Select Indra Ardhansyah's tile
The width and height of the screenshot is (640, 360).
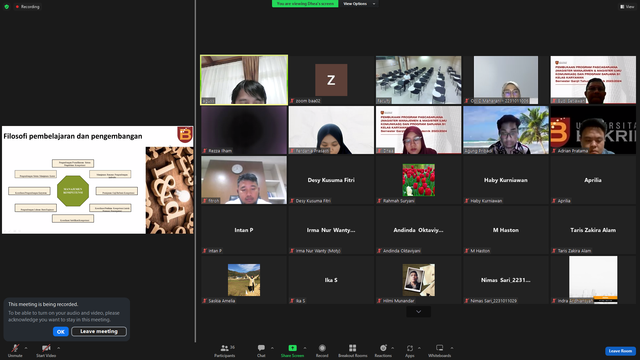pyautogui.click(x=593, y=280)
